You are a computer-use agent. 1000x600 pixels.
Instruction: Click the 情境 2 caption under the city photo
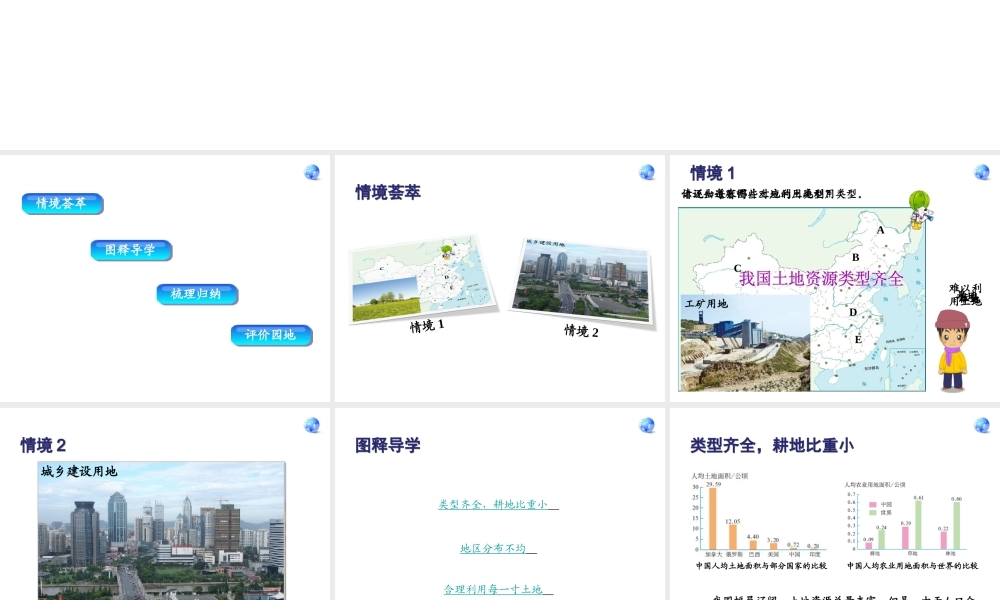tap(581, 330)
